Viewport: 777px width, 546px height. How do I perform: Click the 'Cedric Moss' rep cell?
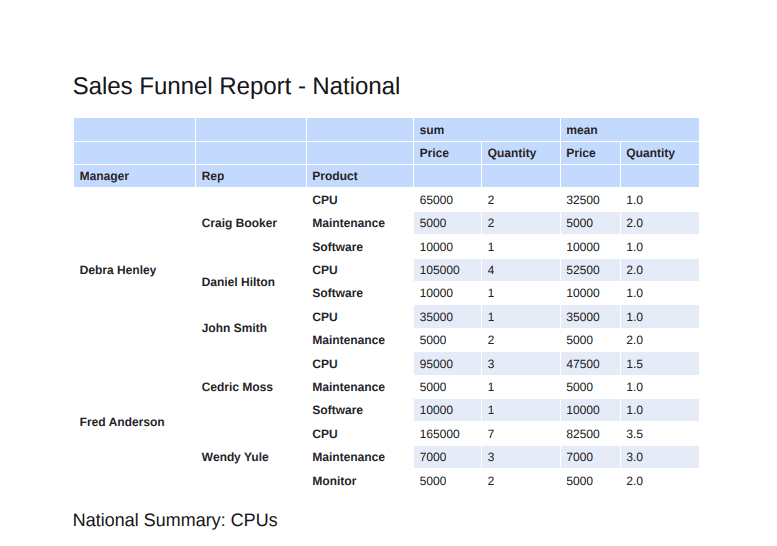(237, 387)
